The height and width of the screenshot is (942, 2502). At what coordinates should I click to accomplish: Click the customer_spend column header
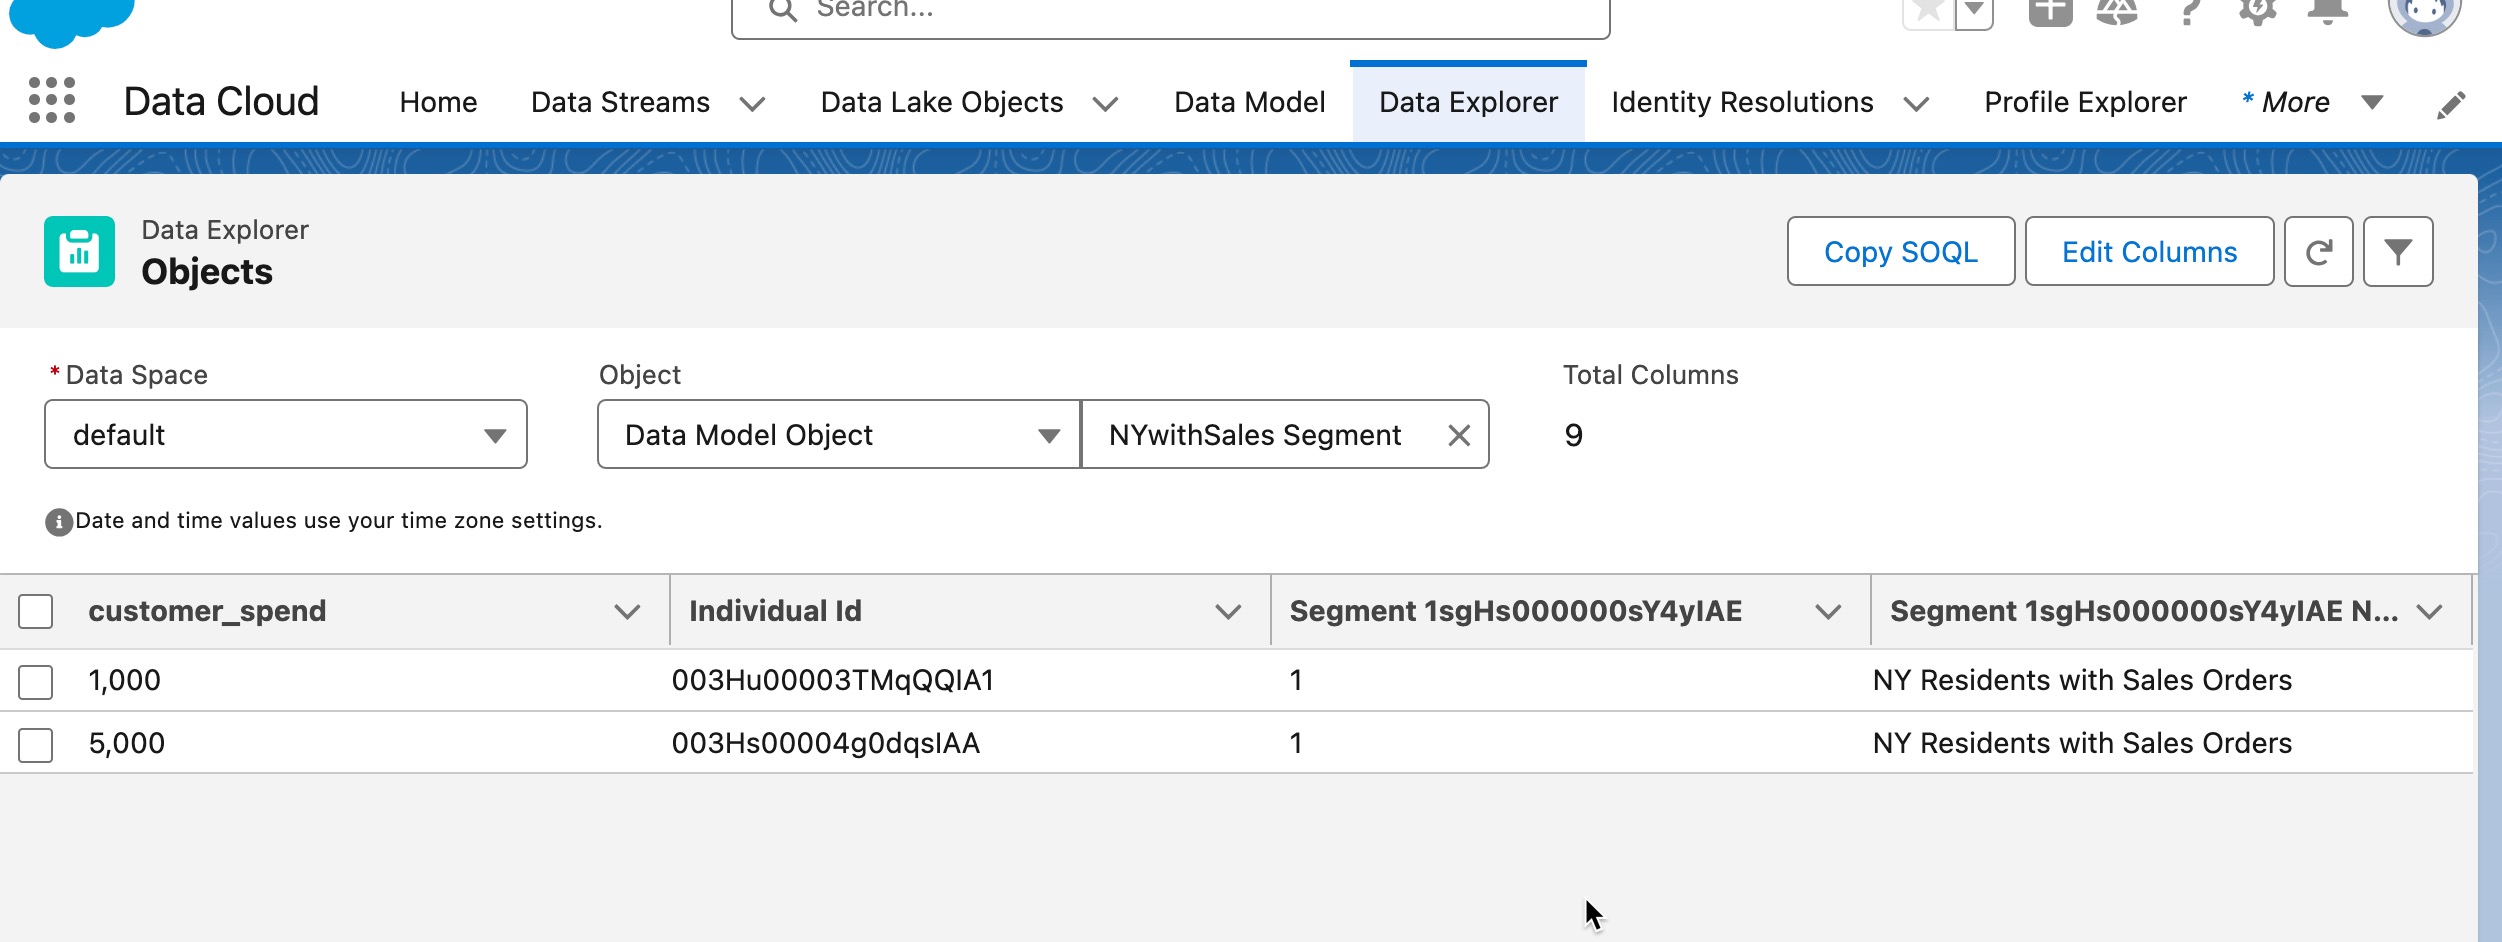coord(207,611)
